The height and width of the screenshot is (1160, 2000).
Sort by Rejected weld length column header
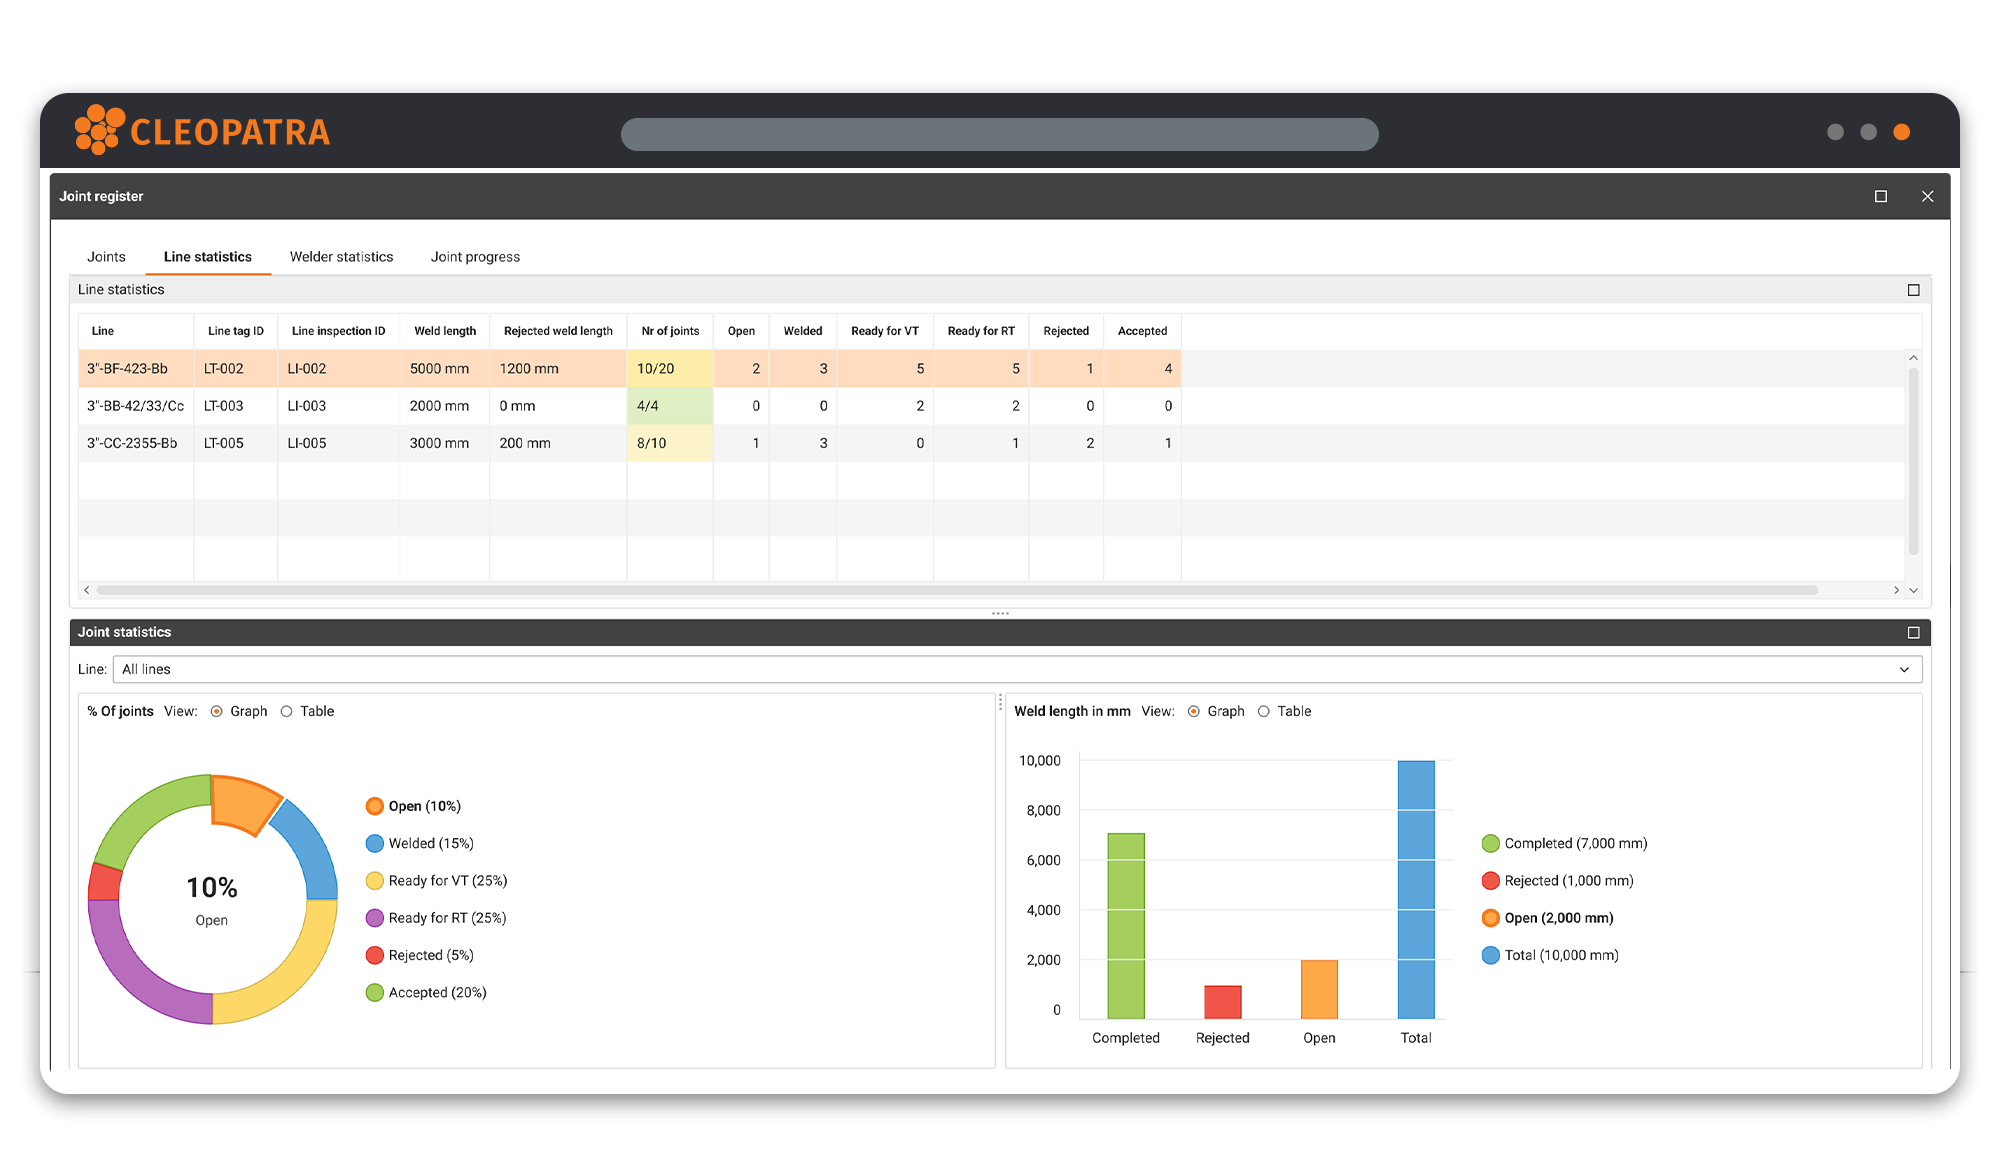558,331
